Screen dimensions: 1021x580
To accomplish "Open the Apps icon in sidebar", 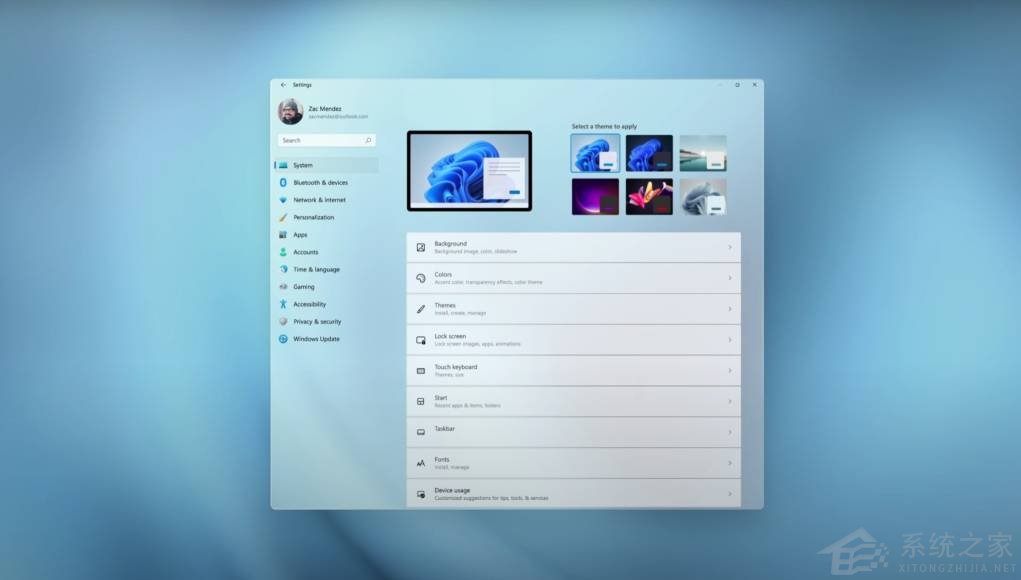I will pos(283,235).
